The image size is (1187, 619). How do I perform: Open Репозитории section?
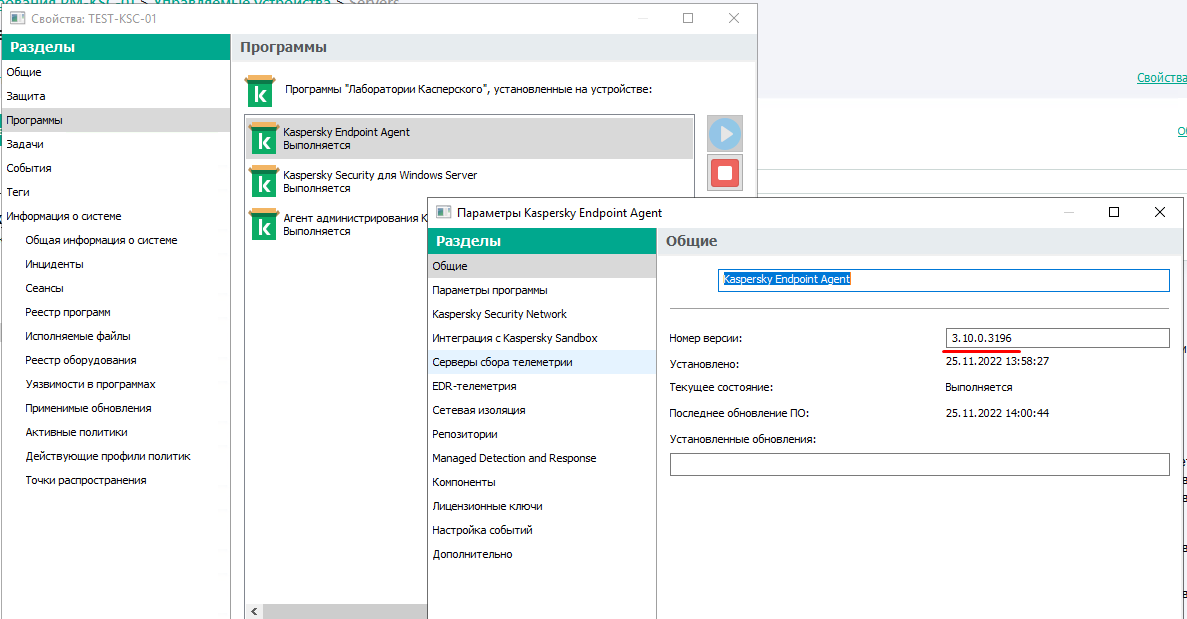point(542,434)
